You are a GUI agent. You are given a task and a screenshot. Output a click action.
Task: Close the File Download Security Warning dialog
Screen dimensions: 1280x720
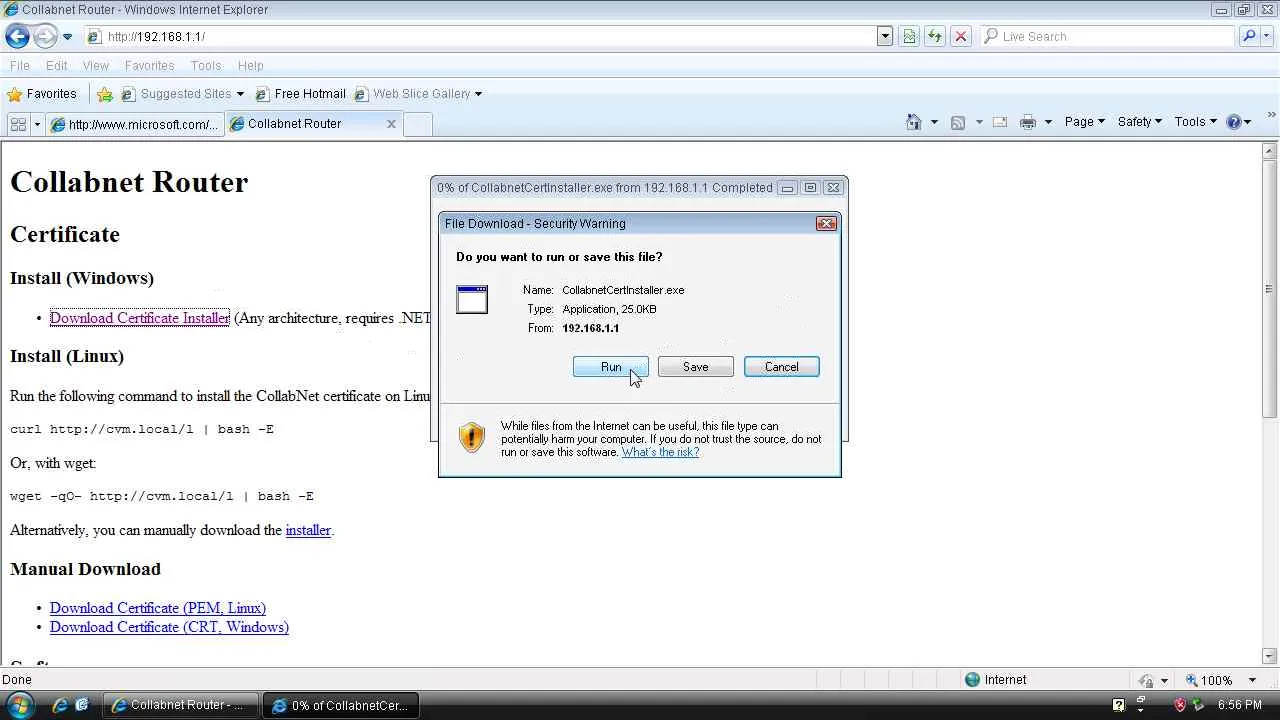coord(826,224)
